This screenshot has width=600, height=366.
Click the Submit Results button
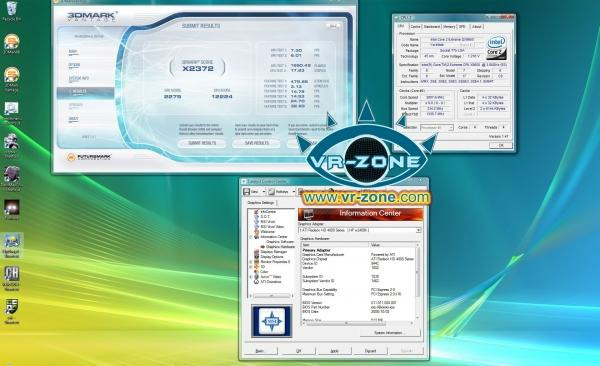click(x=202, y=143)
